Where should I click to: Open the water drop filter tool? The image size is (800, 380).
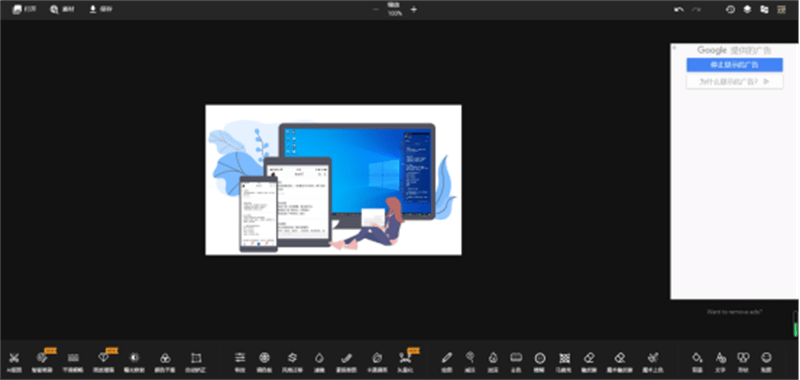319,358
